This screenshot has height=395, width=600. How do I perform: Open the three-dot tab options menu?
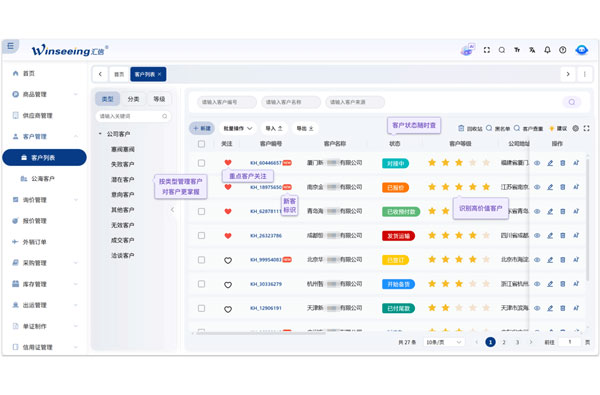coord(585,74)
